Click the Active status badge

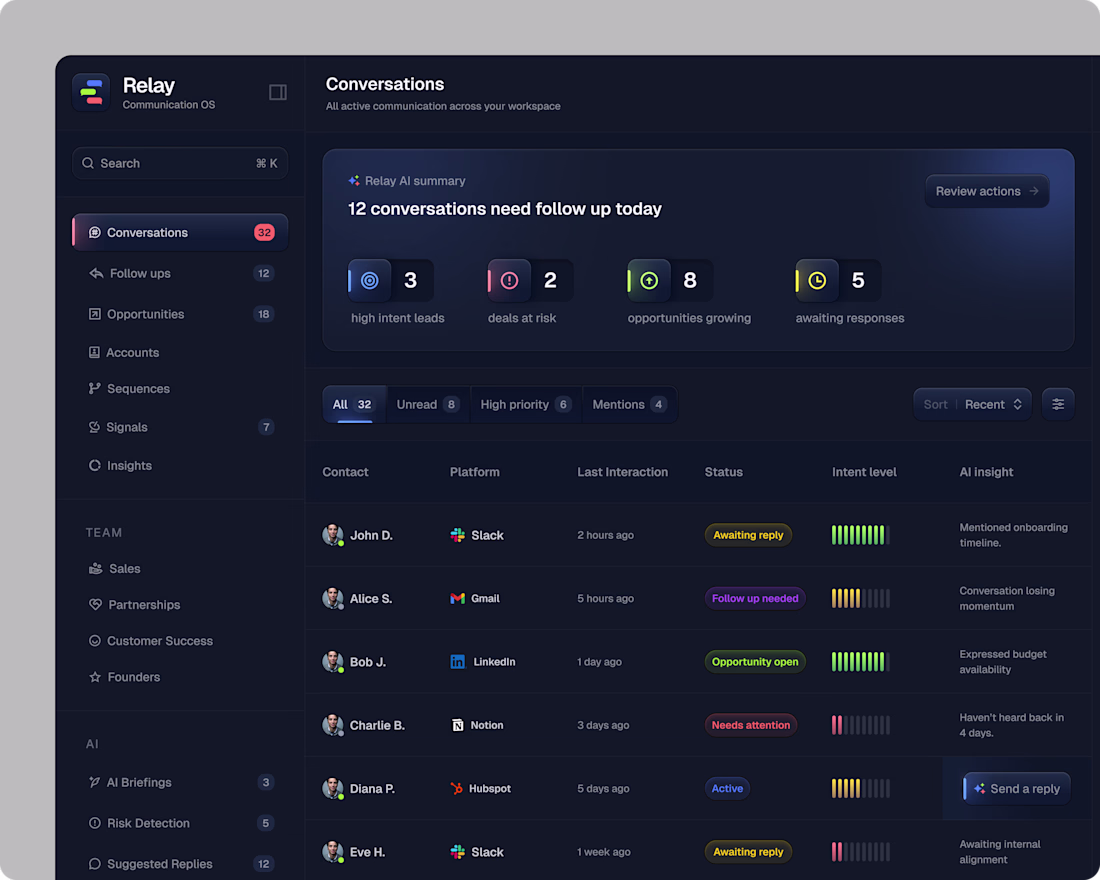click(727, 788)
